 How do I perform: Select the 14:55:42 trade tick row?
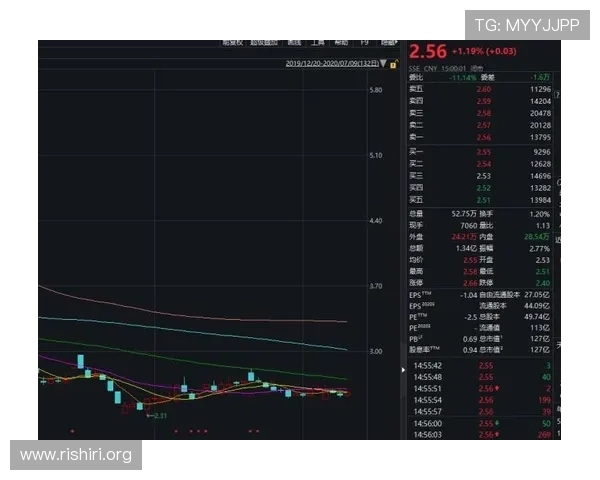(x=481, y=366)
